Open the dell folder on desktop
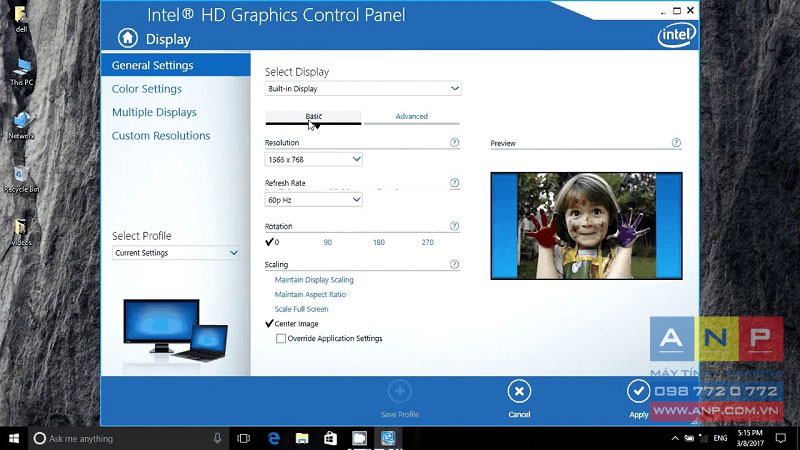Image resolution: width=800 pixels, height=450 pixels. (21, 18)
